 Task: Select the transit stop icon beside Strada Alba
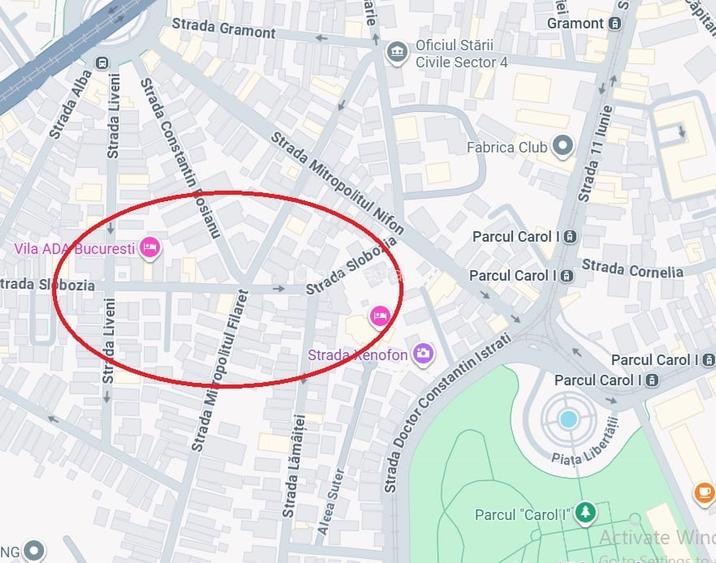click(x=102, y=63)
